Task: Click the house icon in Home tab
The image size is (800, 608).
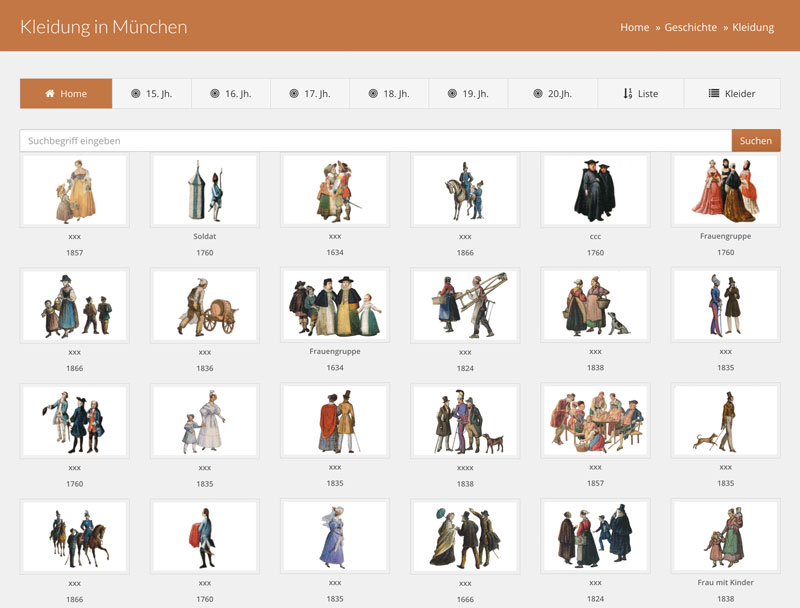Action: [50, 94]
